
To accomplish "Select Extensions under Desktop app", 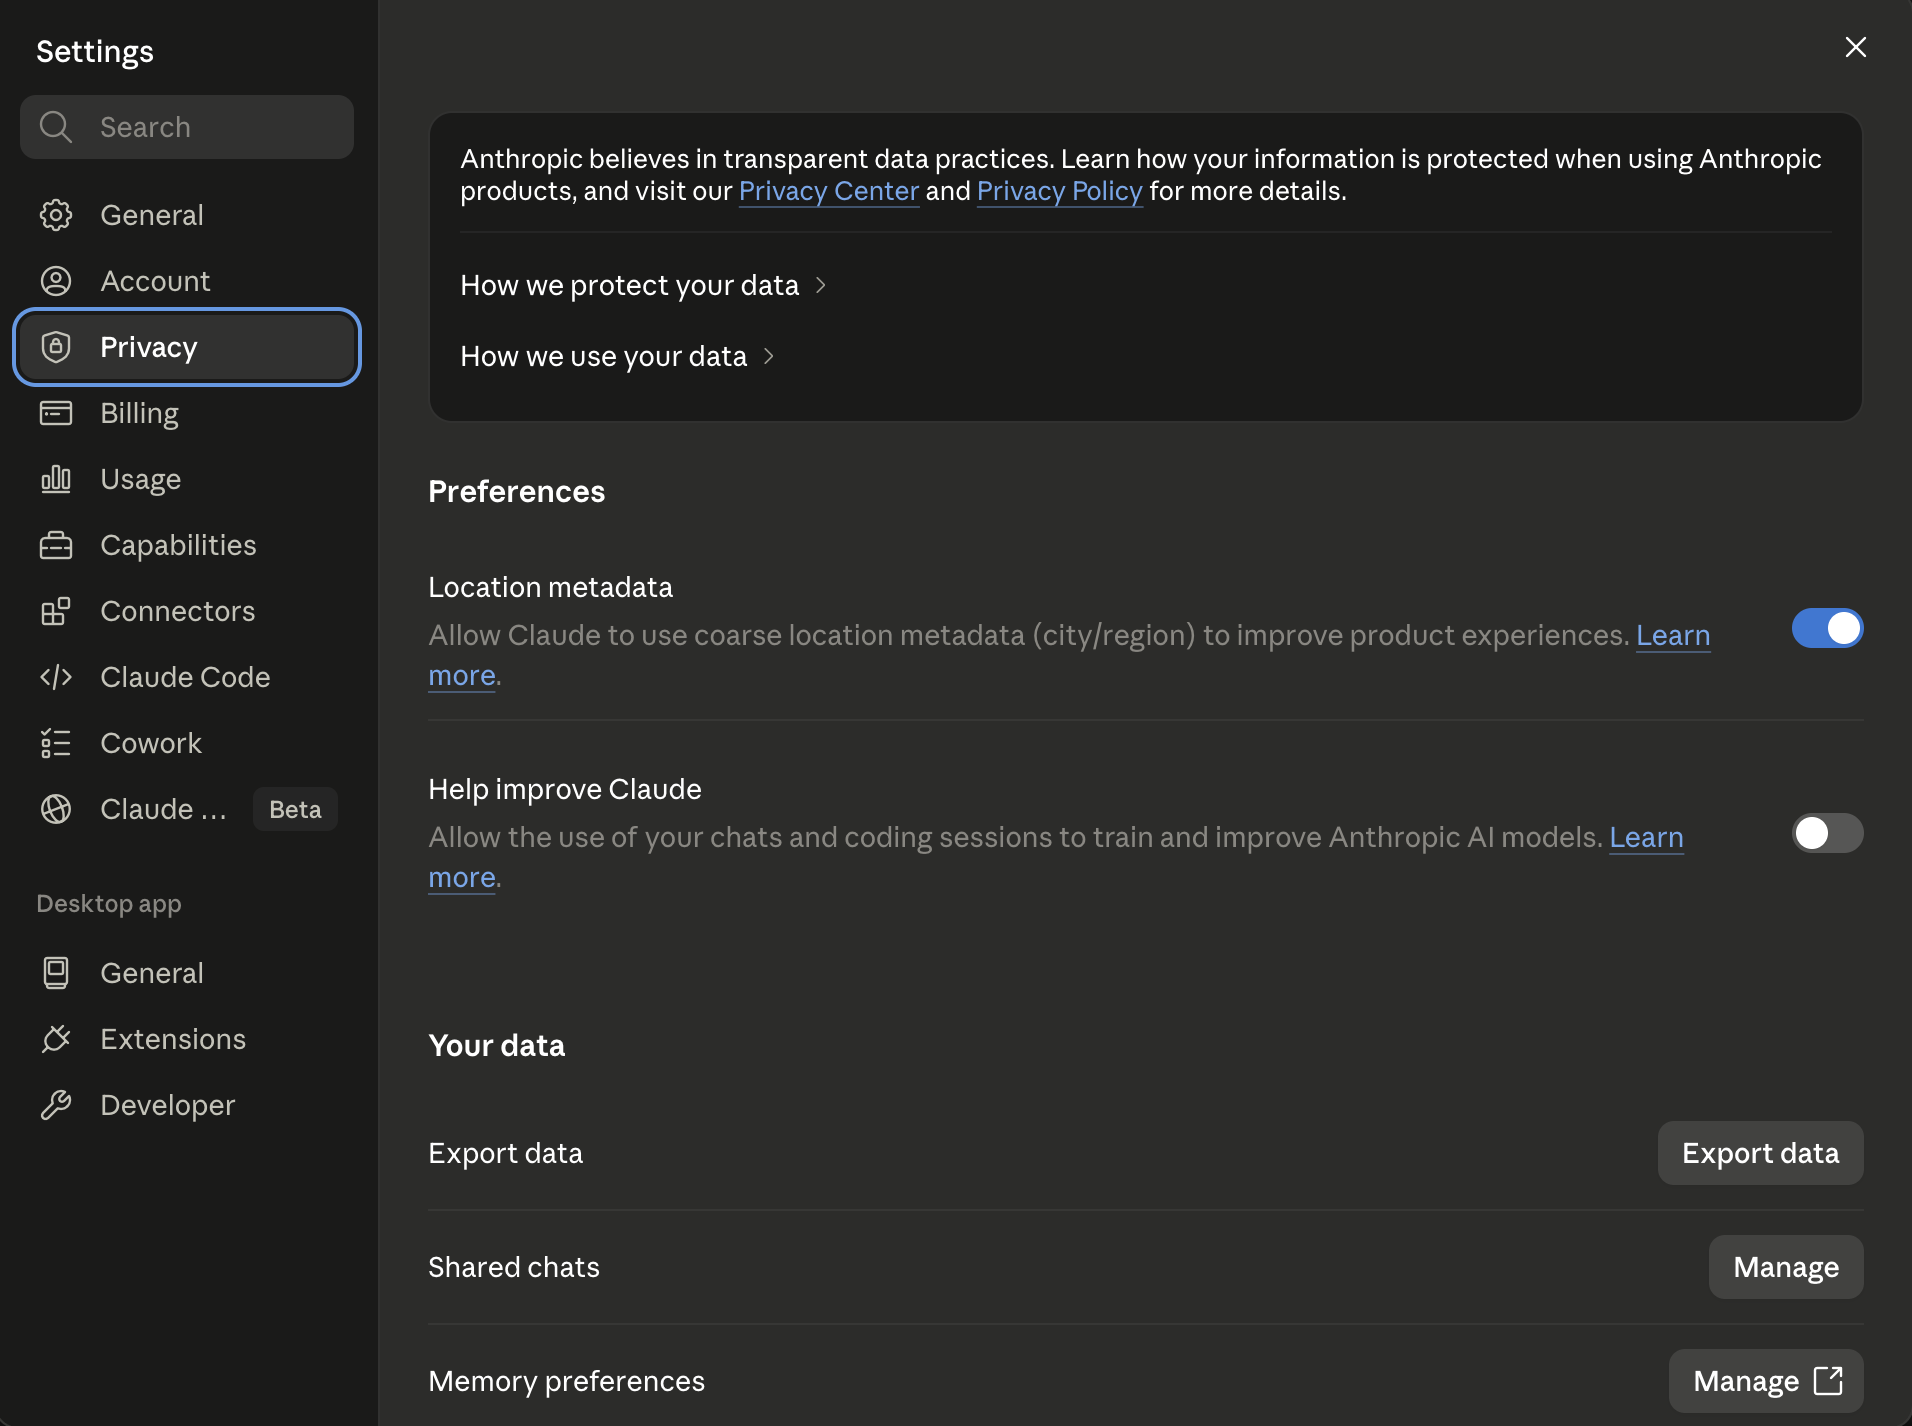I will 187,1039.
